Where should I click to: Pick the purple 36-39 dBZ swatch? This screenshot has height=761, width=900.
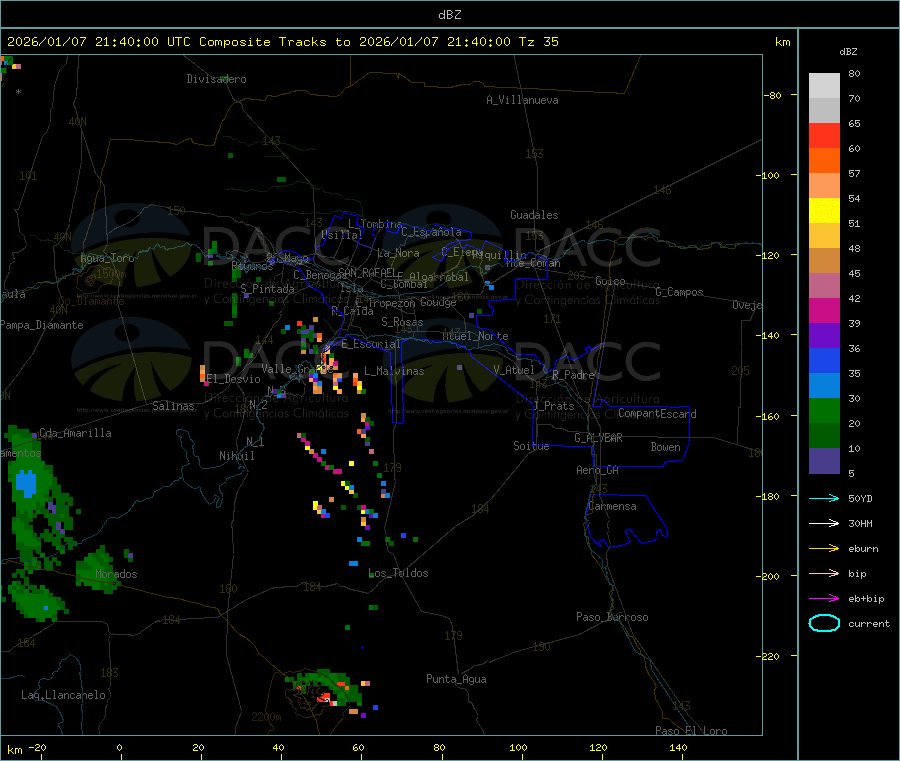(824, 336)
